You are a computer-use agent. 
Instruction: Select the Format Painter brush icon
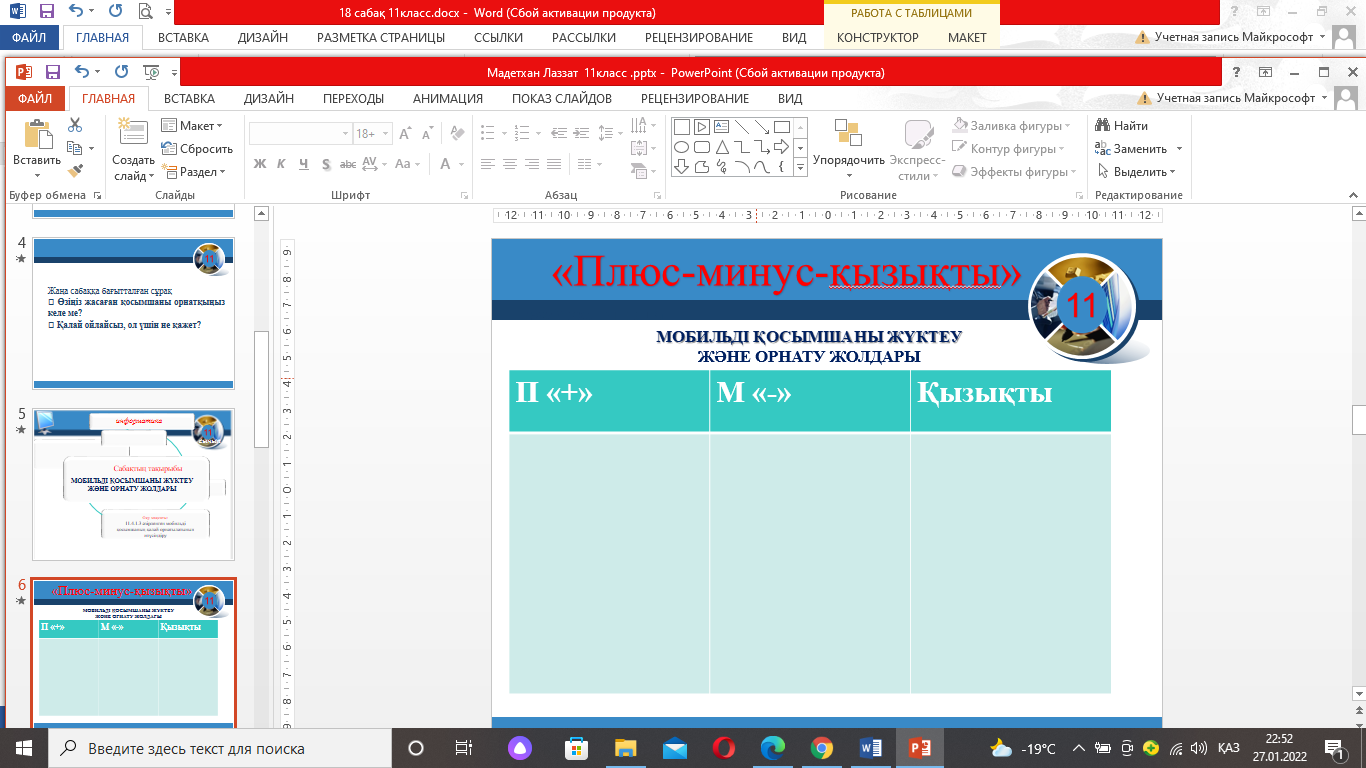click(x=75, y=170)
